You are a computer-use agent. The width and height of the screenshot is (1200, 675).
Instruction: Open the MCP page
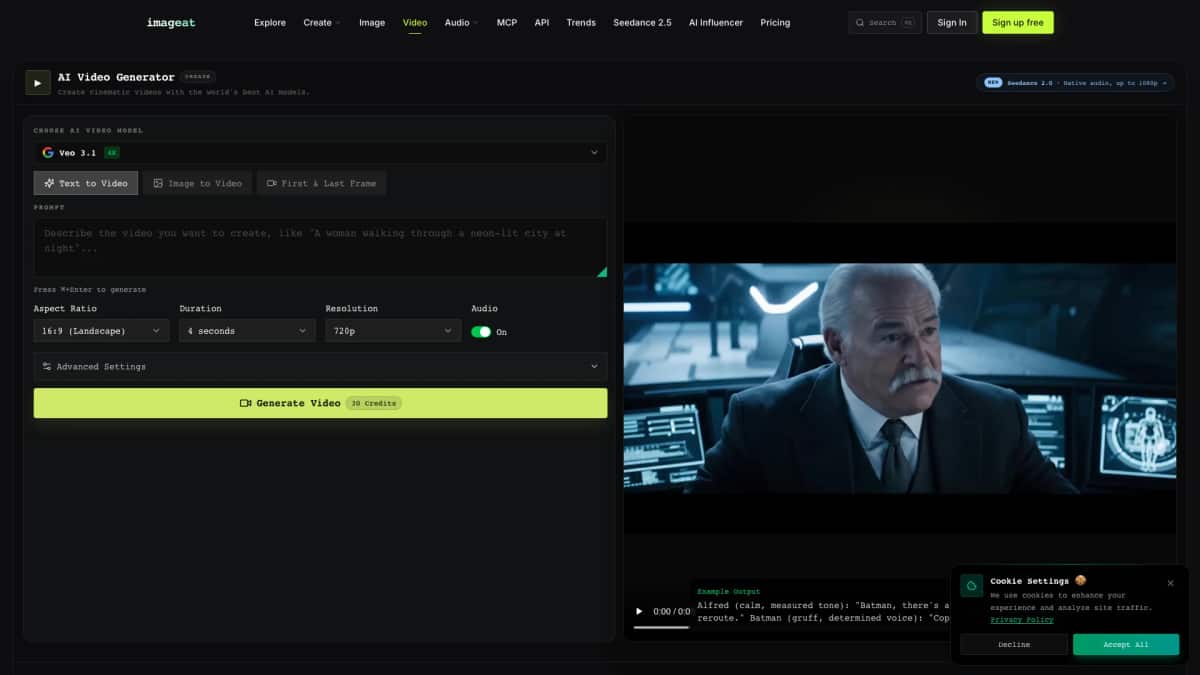[507, 22]
